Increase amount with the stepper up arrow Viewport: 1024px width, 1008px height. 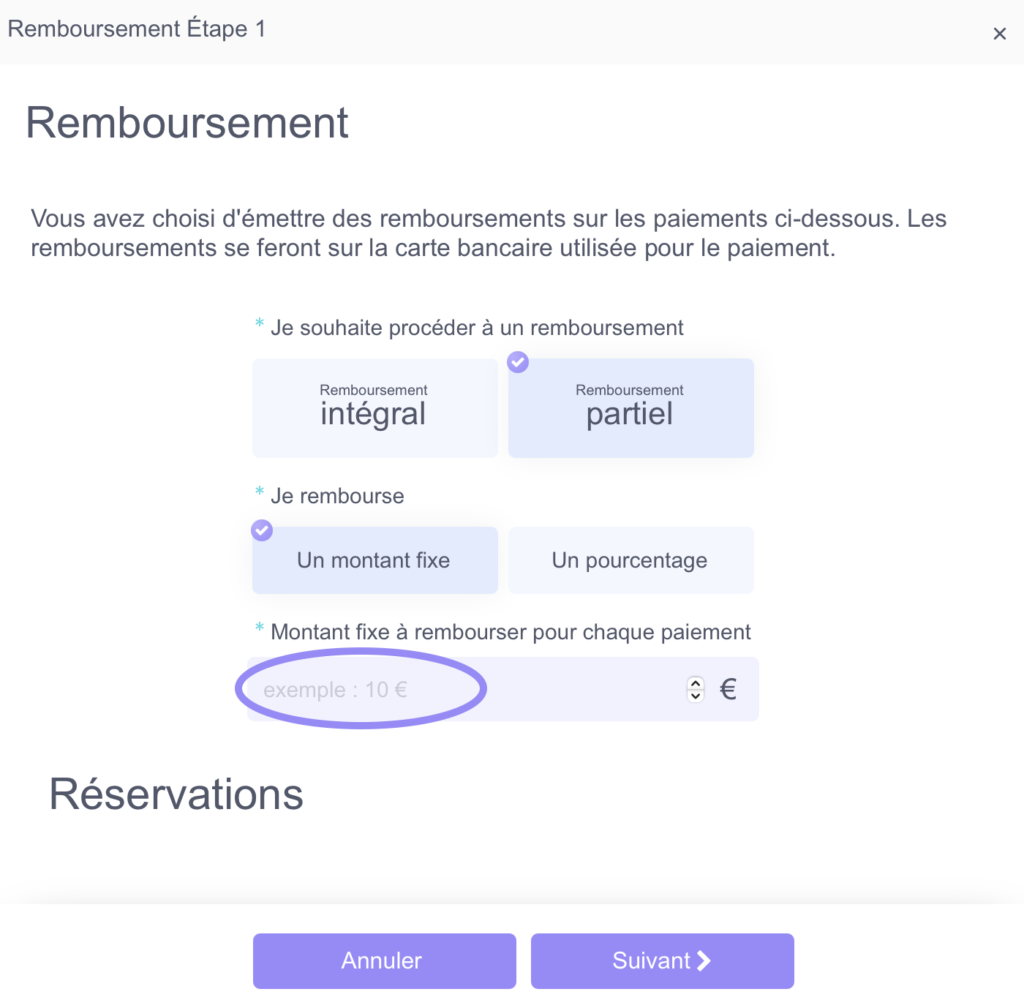pos(696,683)
